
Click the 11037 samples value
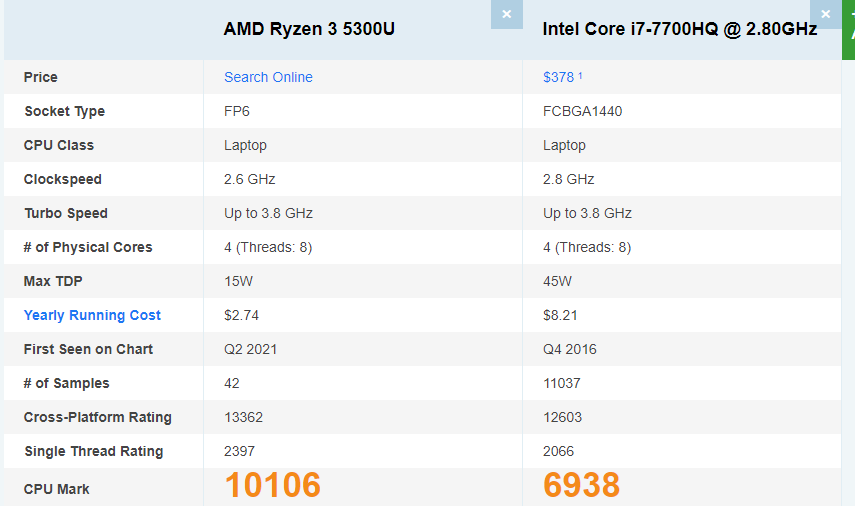coord(562,383)
